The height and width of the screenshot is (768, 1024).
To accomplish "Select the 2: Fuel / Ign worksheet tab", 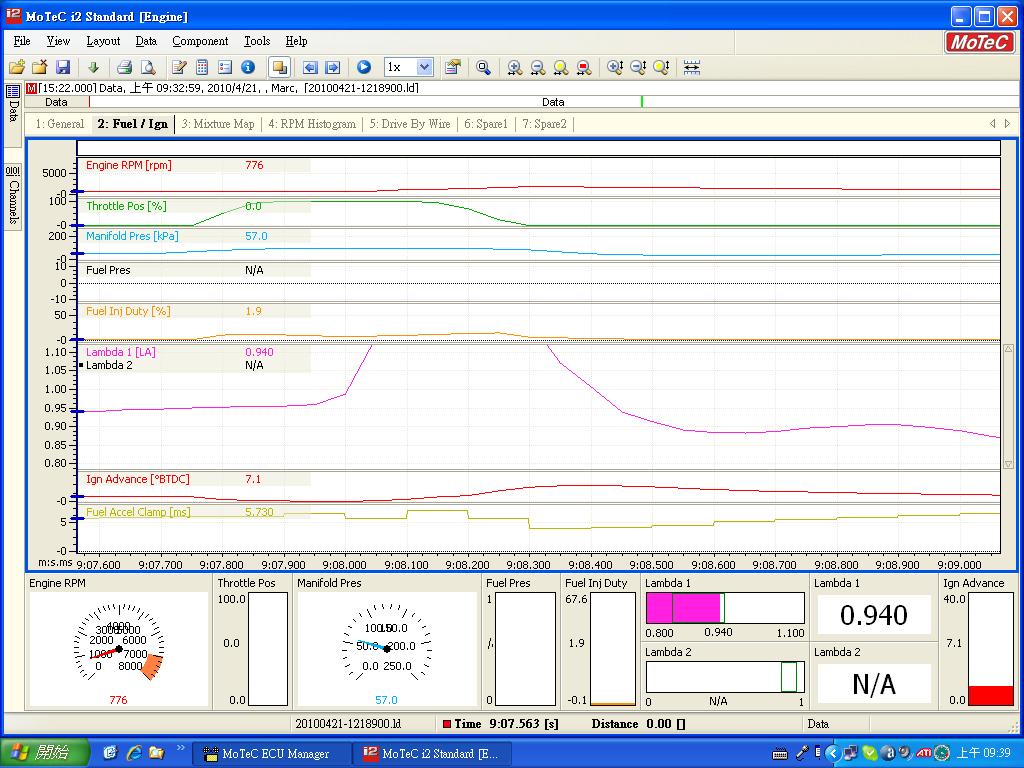I will pos(133,124).
